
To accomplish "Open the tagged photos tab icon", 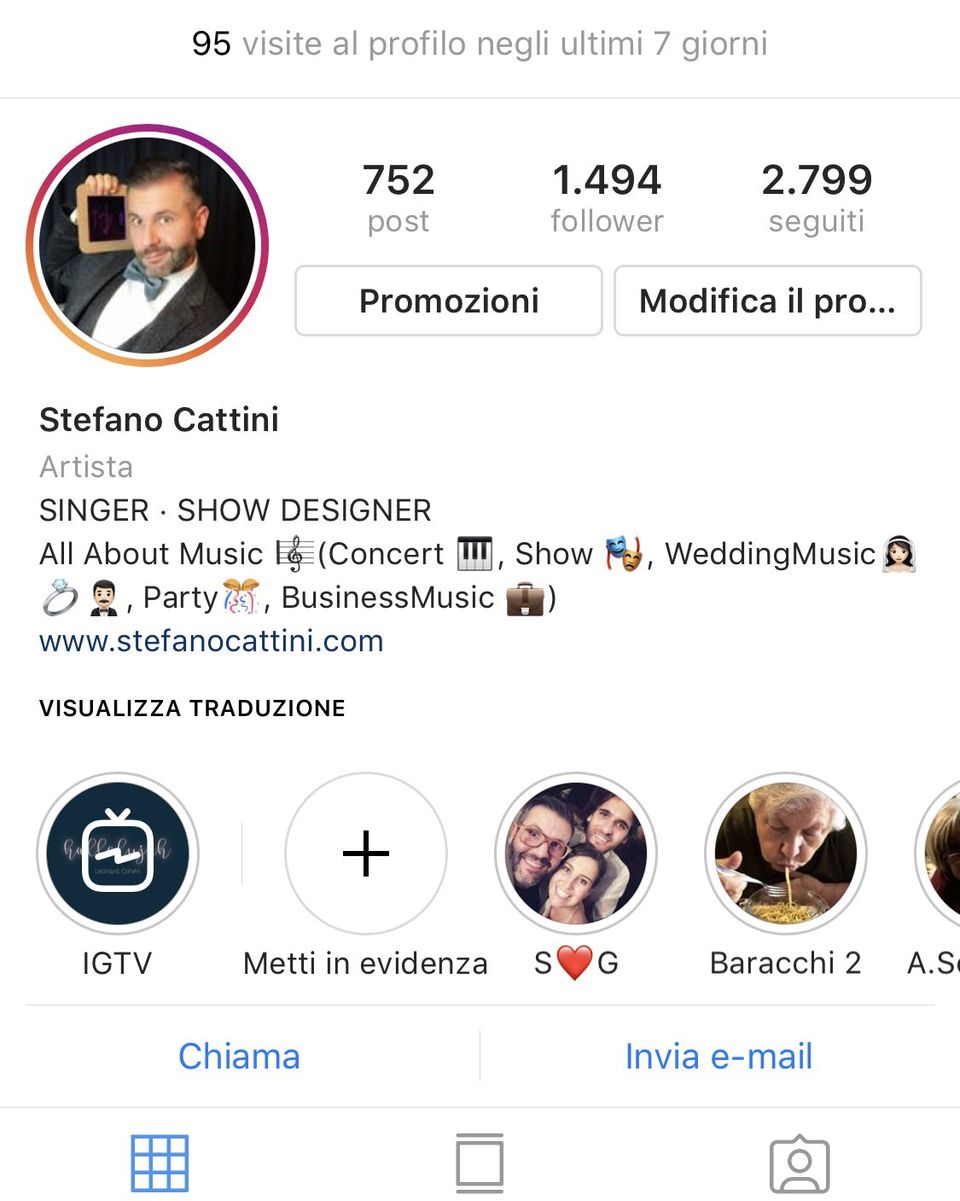I will point(799,1165).
